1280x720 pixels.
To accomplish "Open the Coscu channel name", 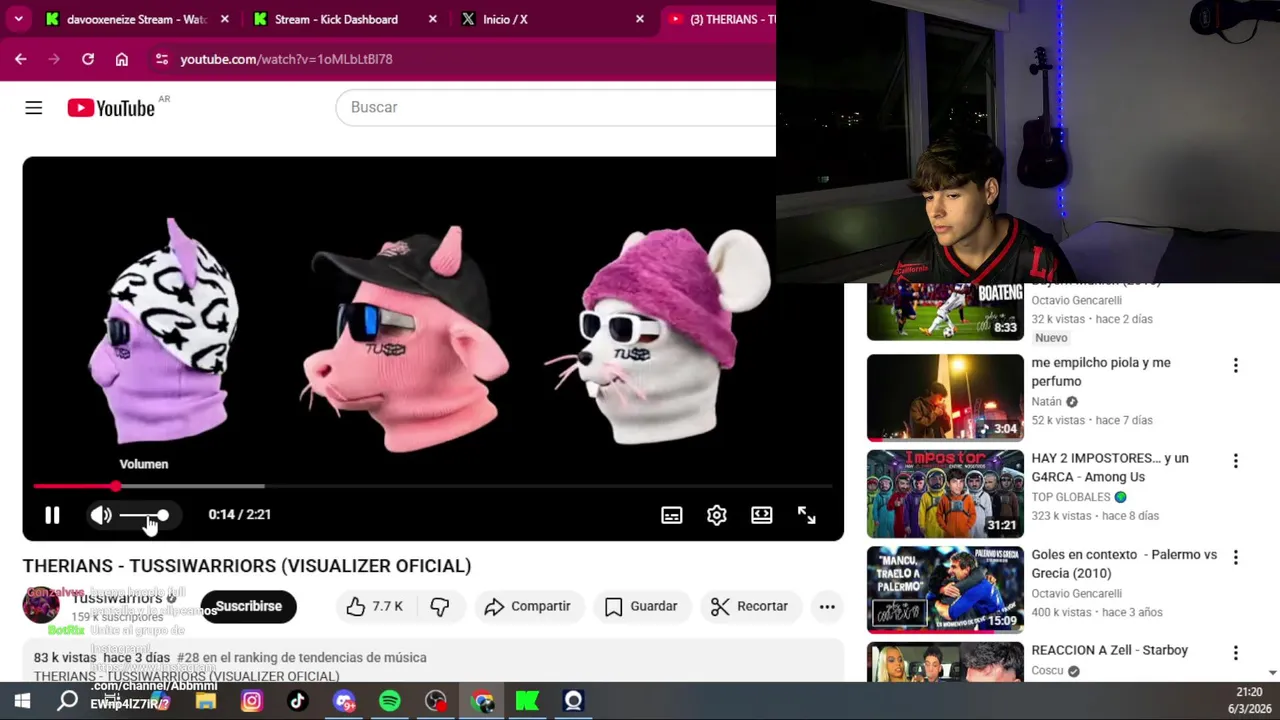I will pos(1047,671).
